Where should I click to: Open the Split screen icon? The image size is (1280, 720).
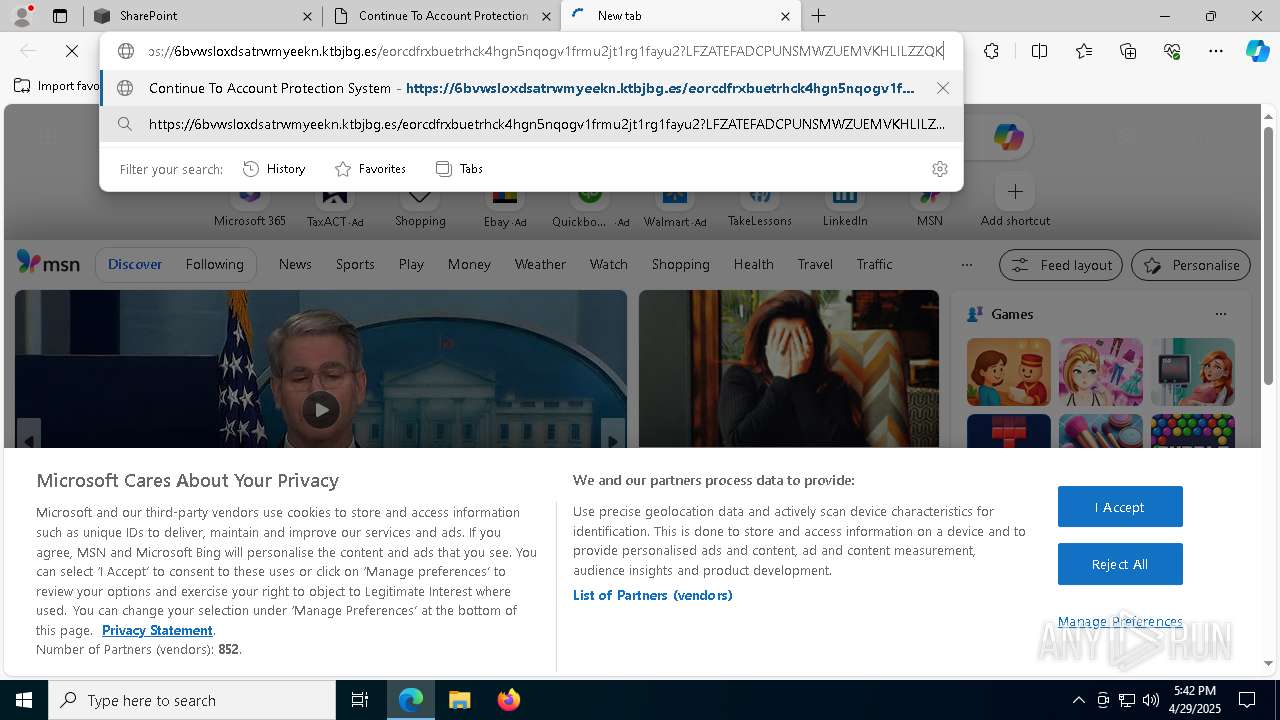pos(1039,51)
